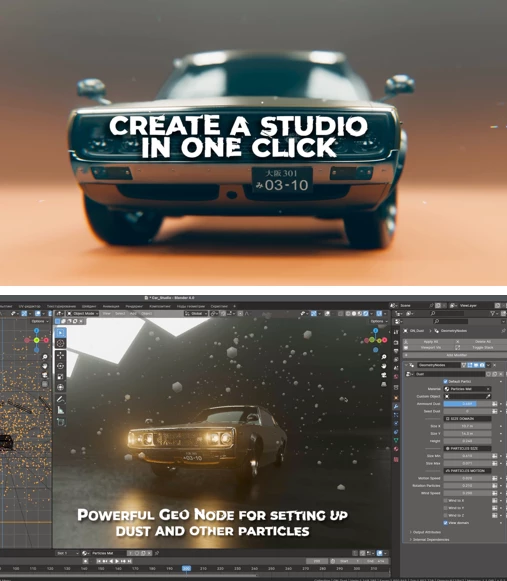
Task: Switch to the UV-редактор workspace tab
Action: (30, 306)
